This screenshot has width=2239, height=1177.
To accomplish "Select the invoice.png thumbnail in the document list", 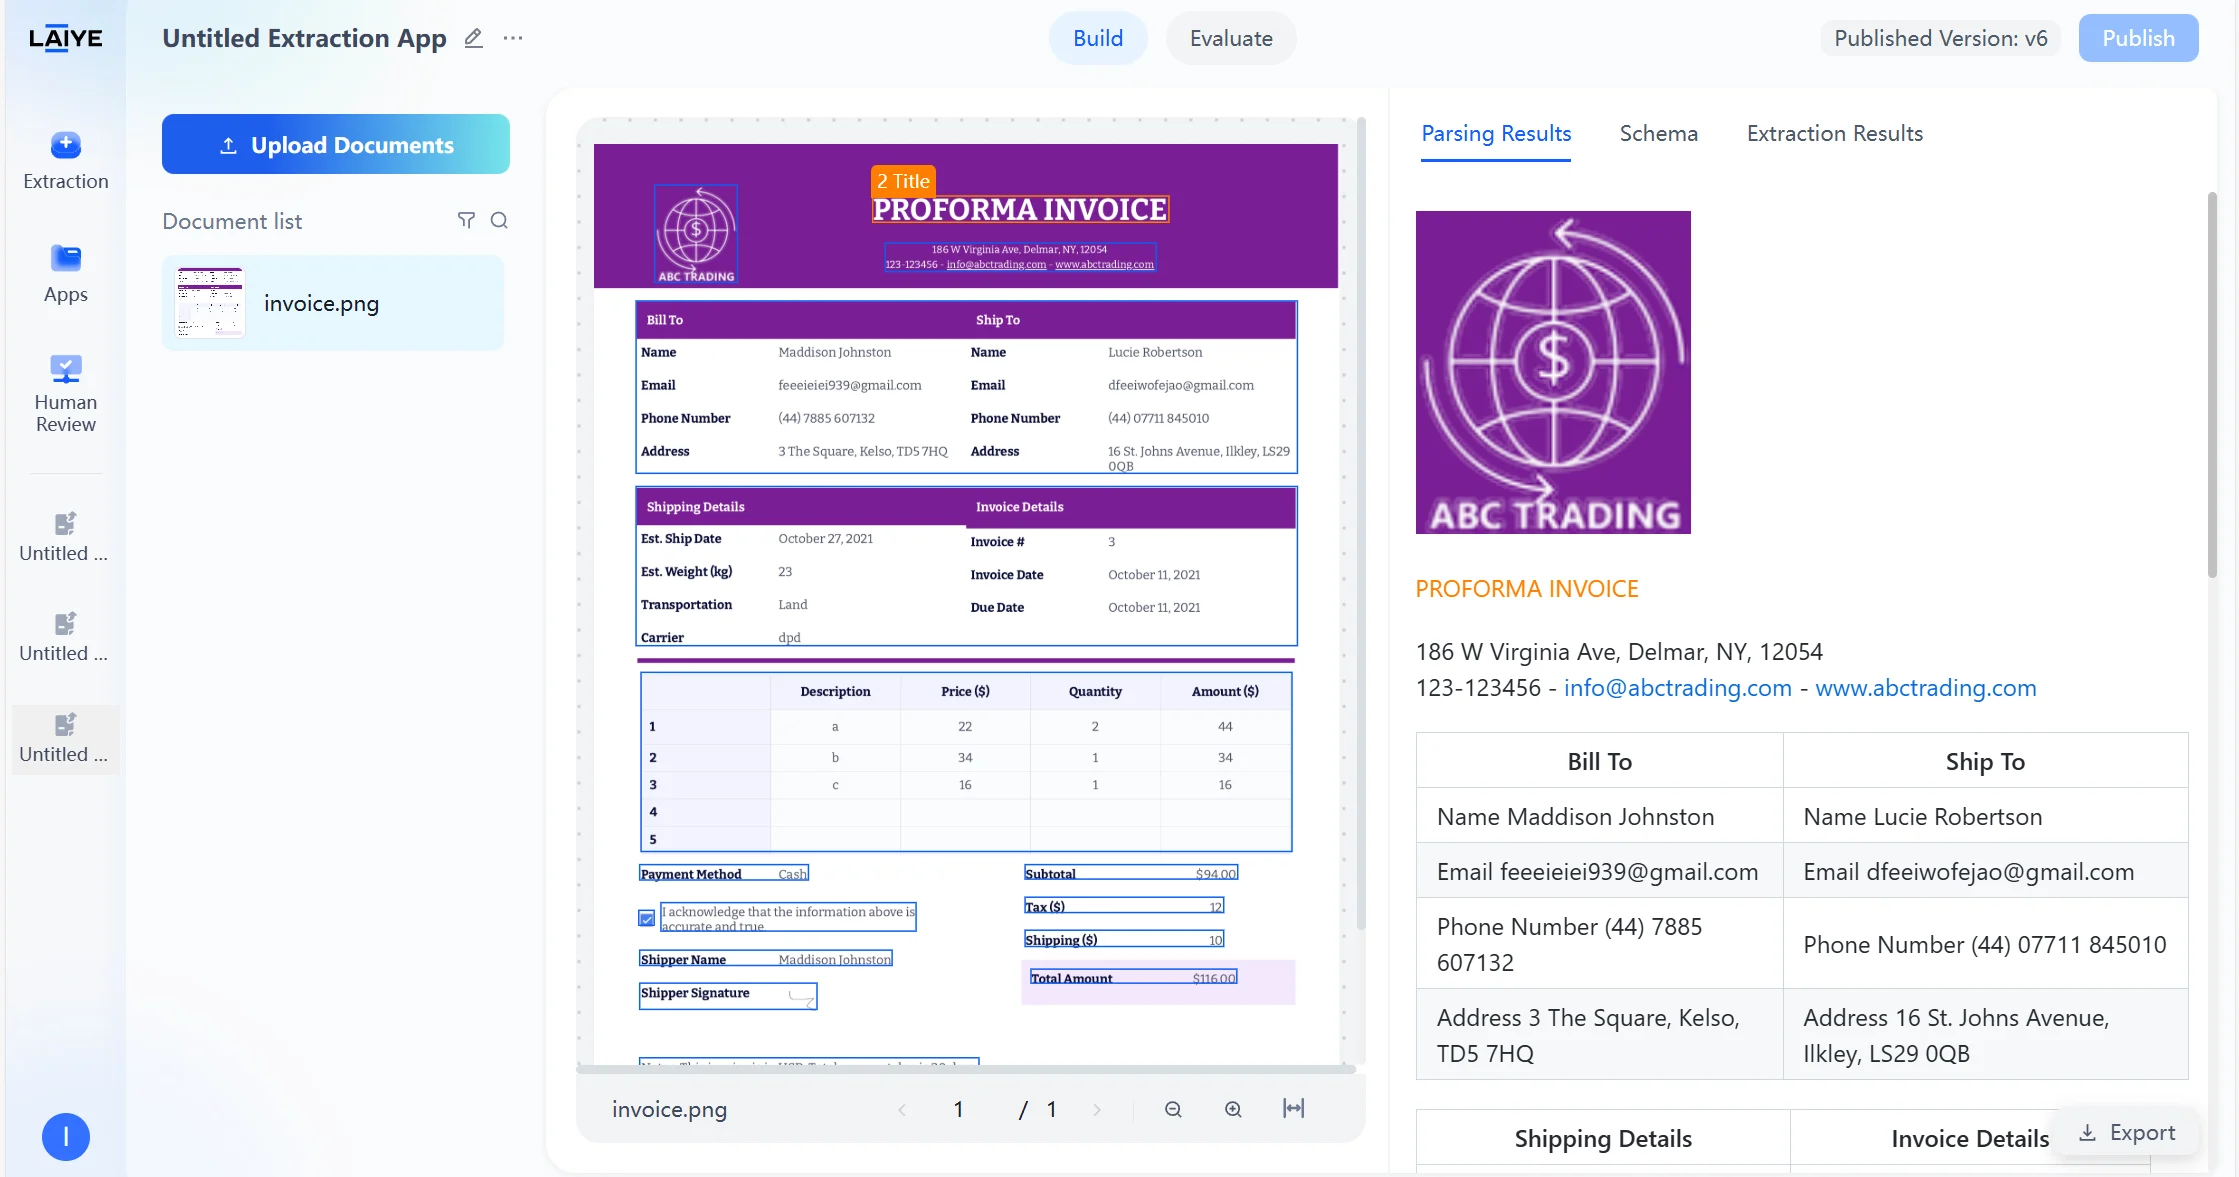I will (x=210, y=302).
